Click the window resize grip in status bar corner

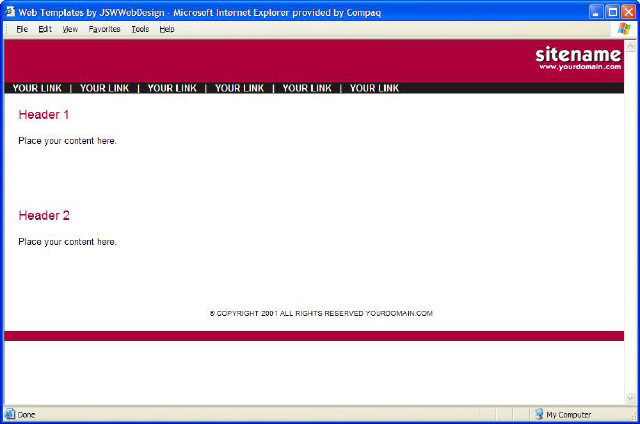click(632, 416)
